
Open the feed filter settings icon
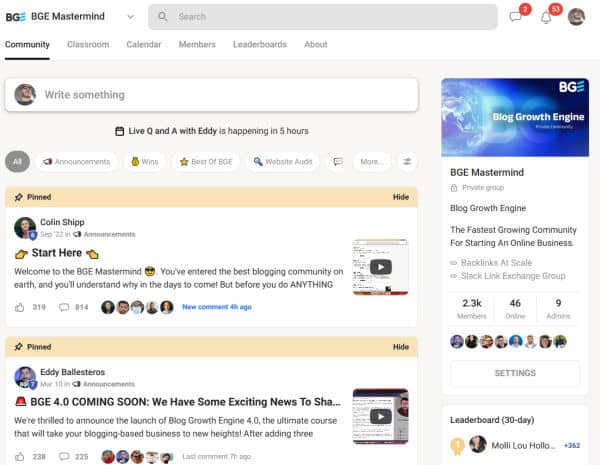[407, 162]
